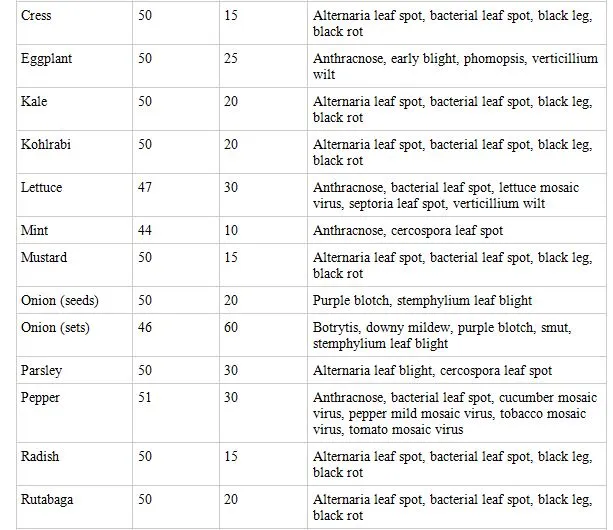Viewport: 613px width, 530px height.
Task: Select the Radish crop name
Action: click(x=40, y=457)
